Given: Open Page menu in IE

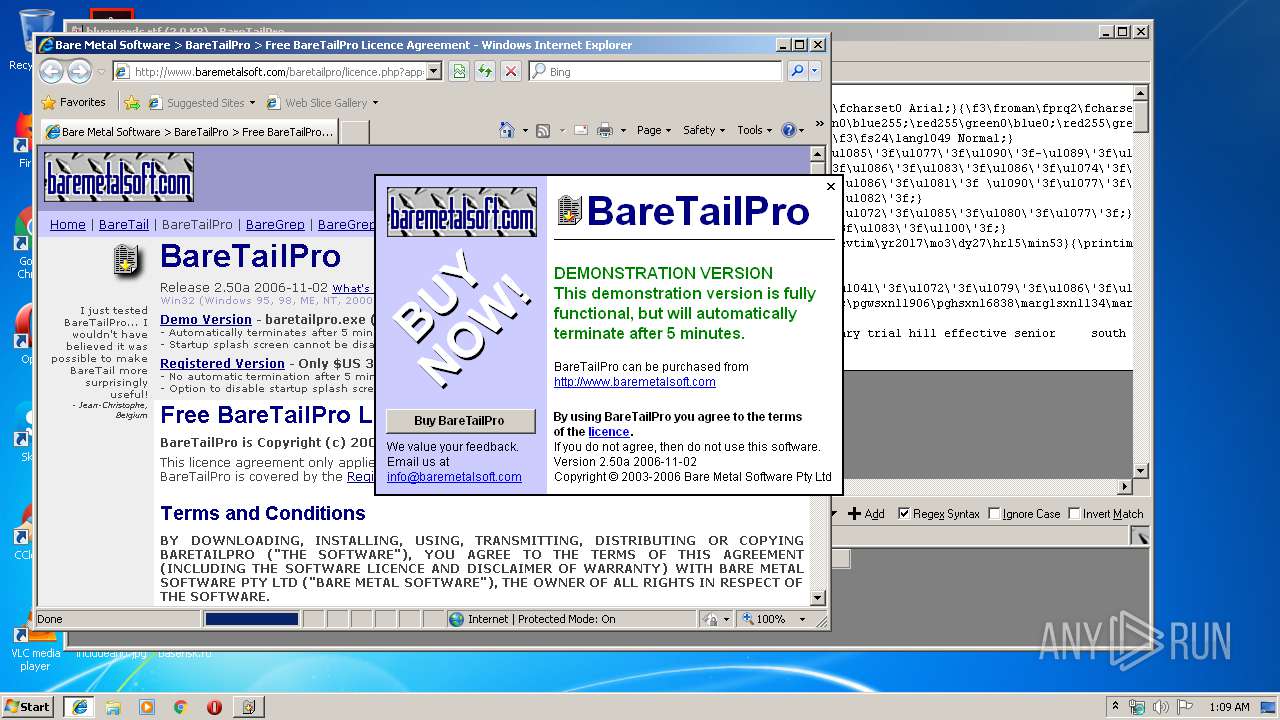Looking at the screenshot, I should 653,130.
